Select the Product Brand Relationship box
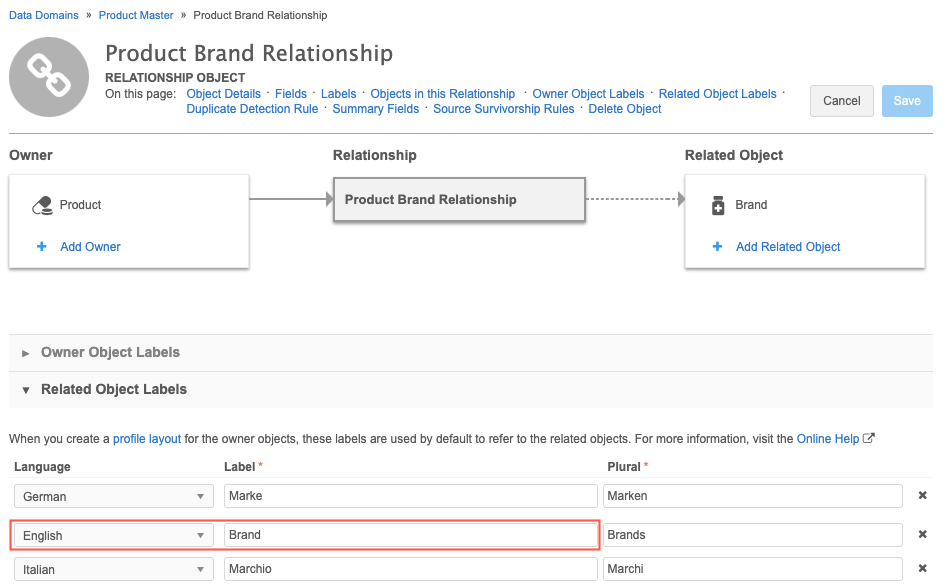946x585 pixels. [458, 200]
